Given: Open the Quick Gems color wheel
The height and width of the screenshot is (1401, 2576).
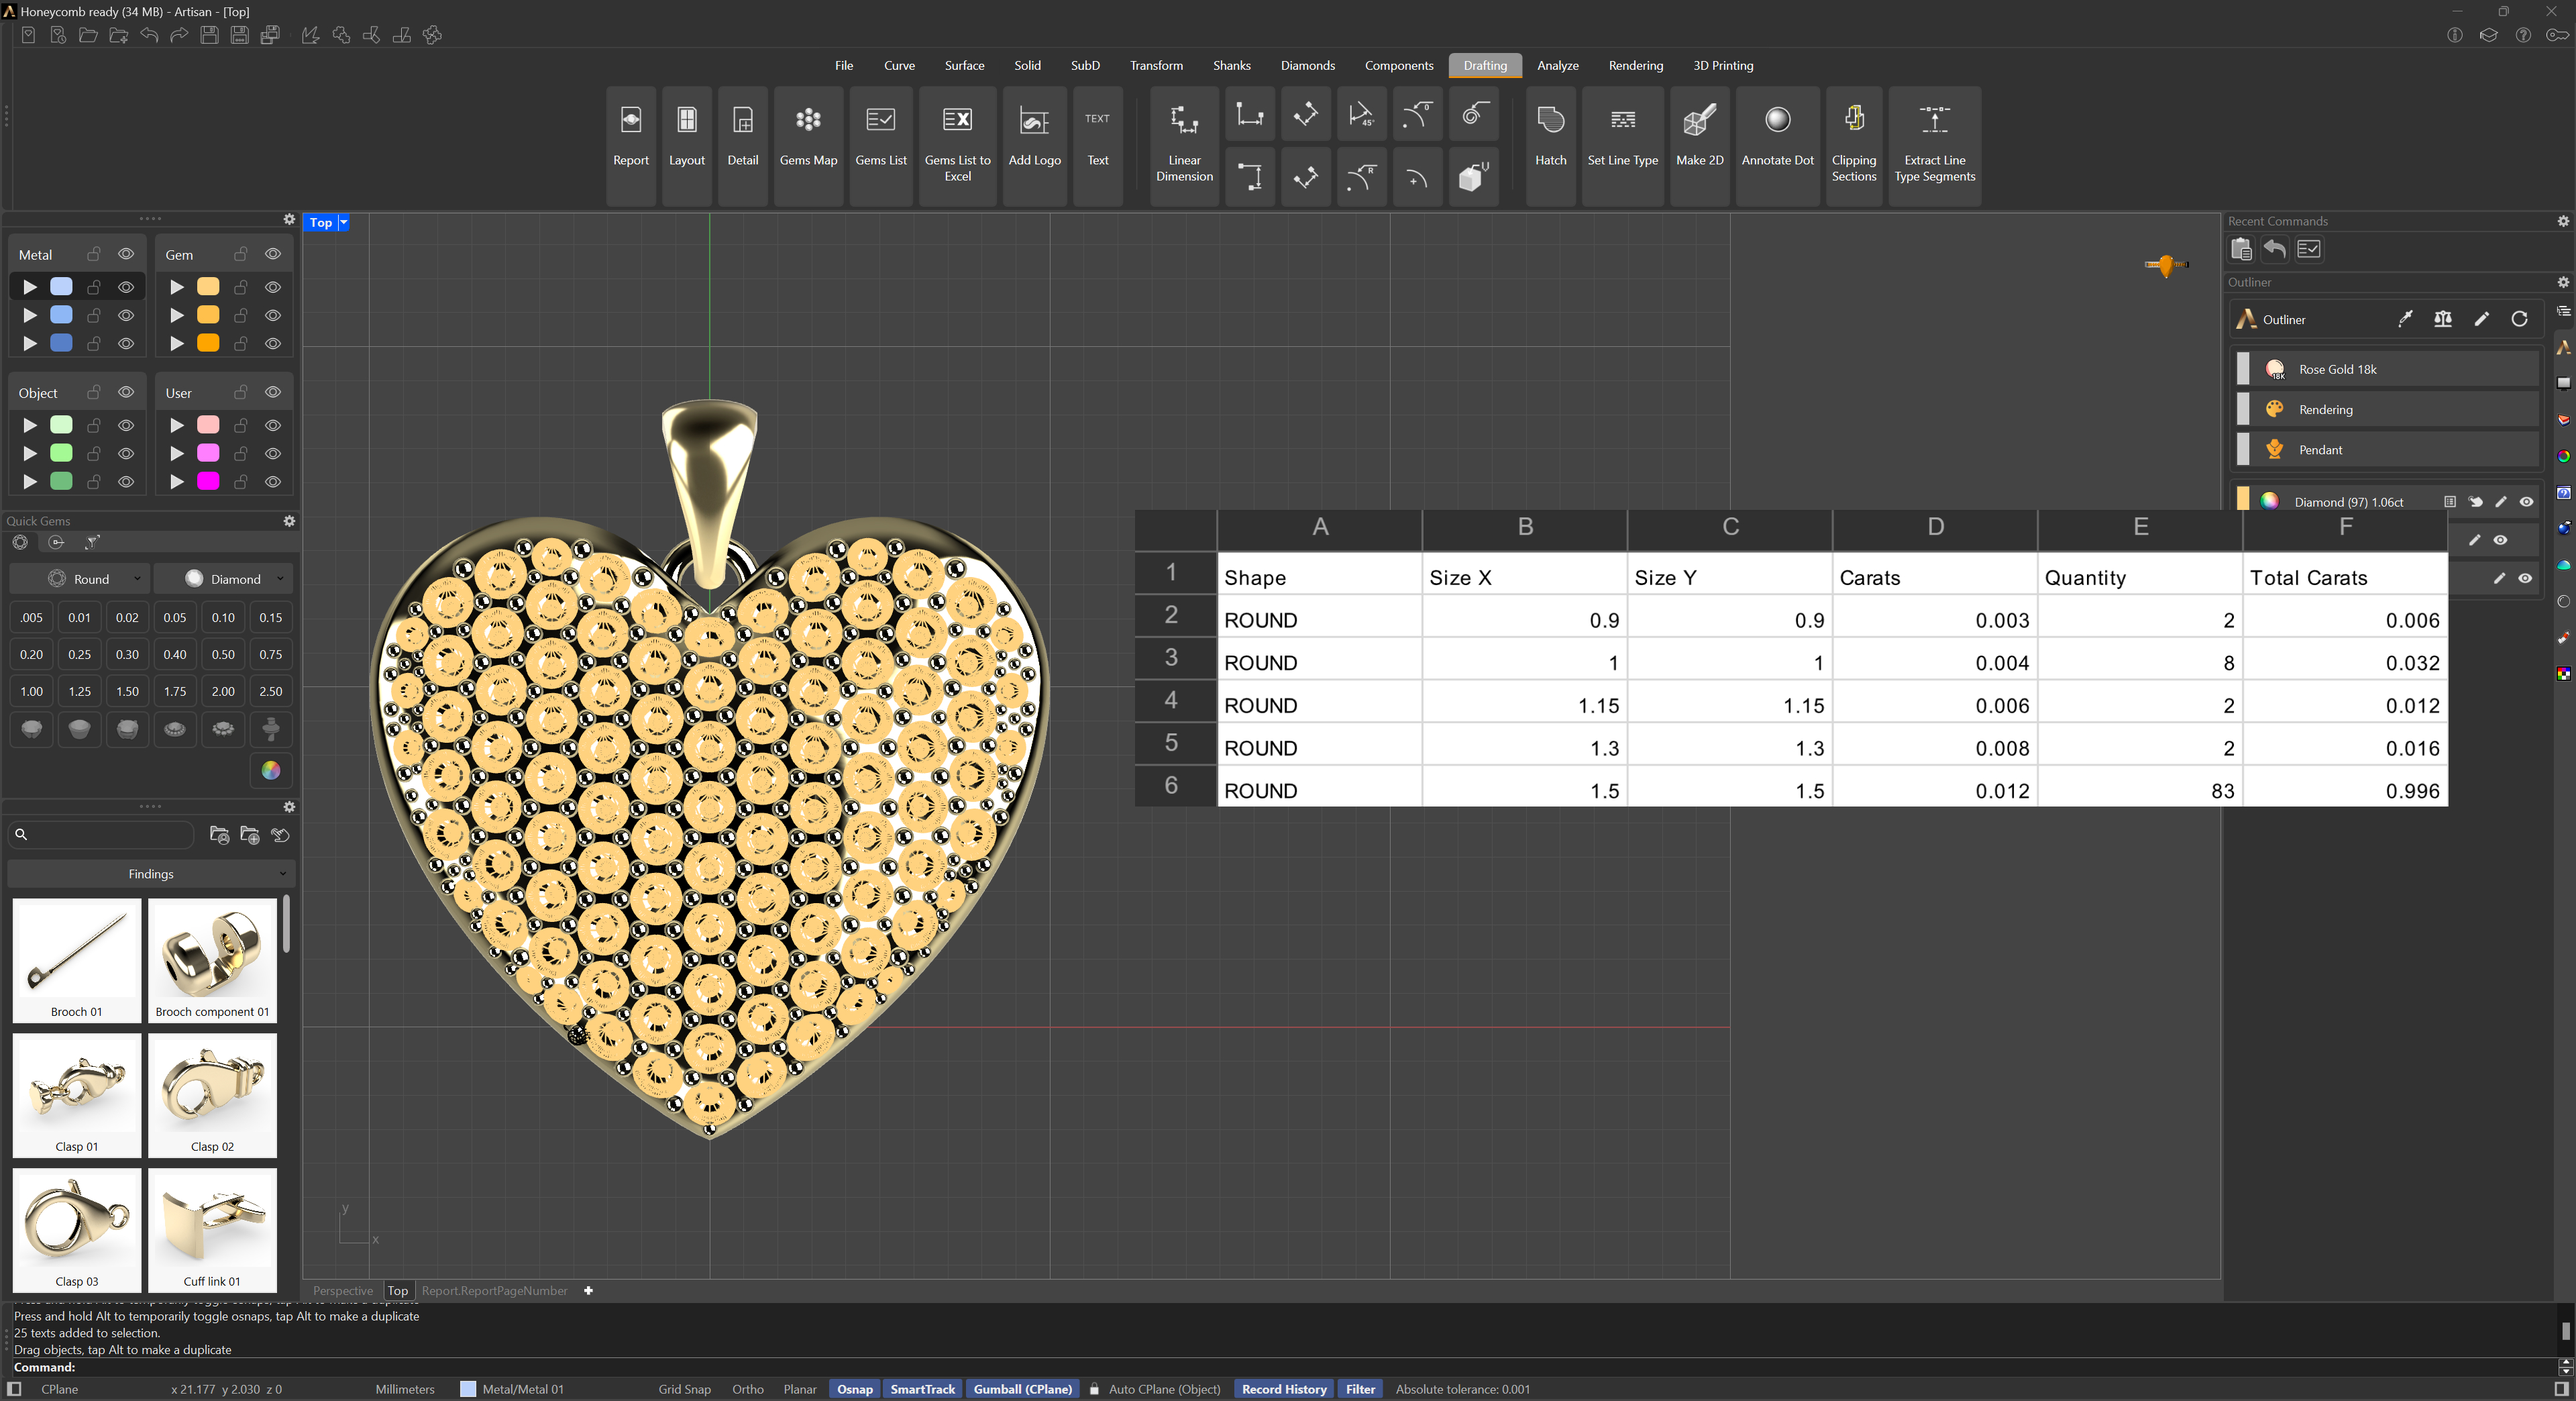Looking at the screenshot, I should (x=271, y=770).
